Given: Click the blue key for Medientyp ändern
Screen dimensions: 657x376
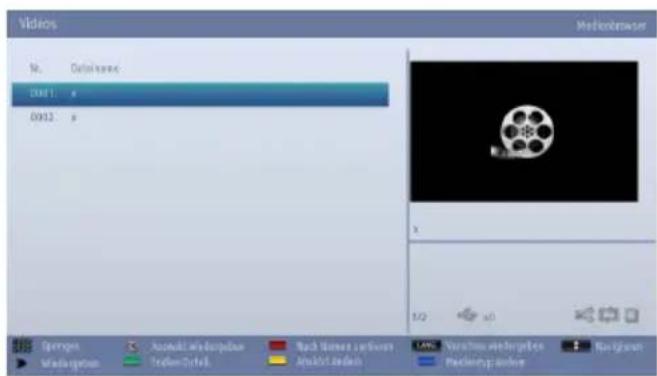Looking at the screenshot, I should click(x=427, y=361).
